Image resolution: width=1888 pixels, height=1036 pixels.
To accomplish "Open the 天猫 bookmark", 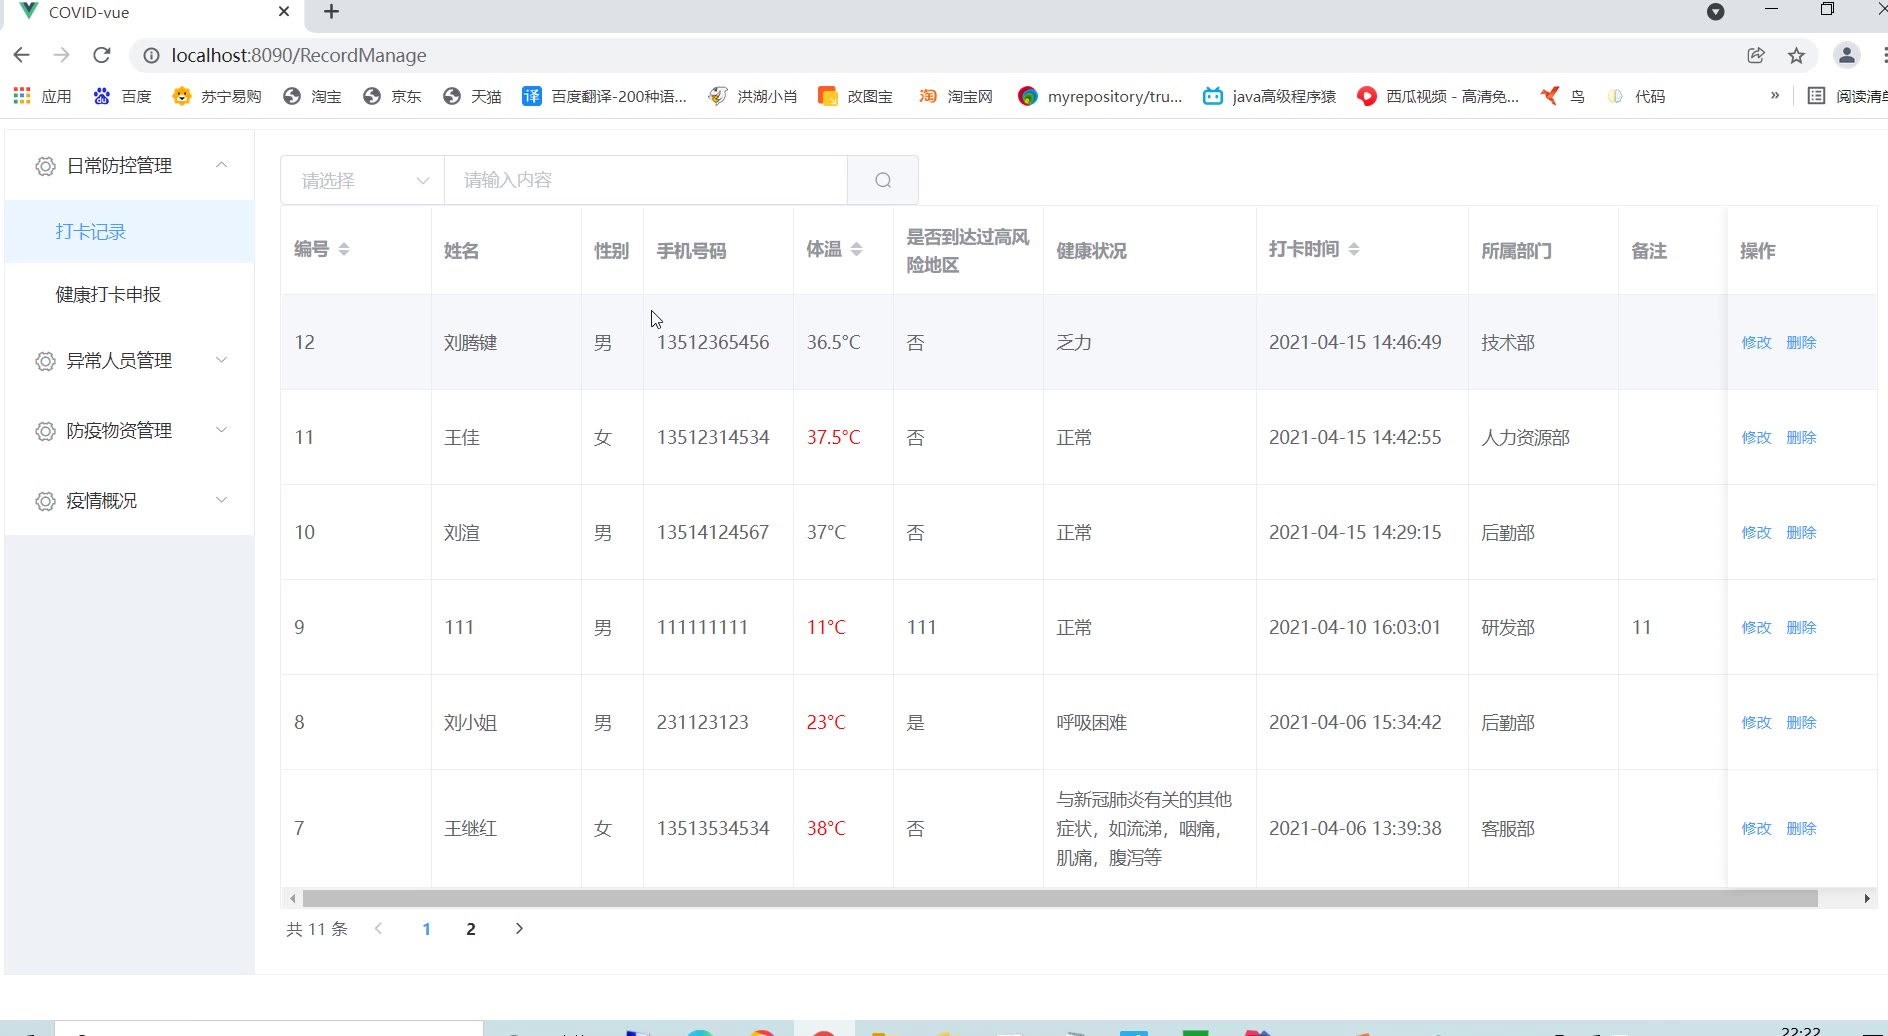I will click(x=472, y=96).
